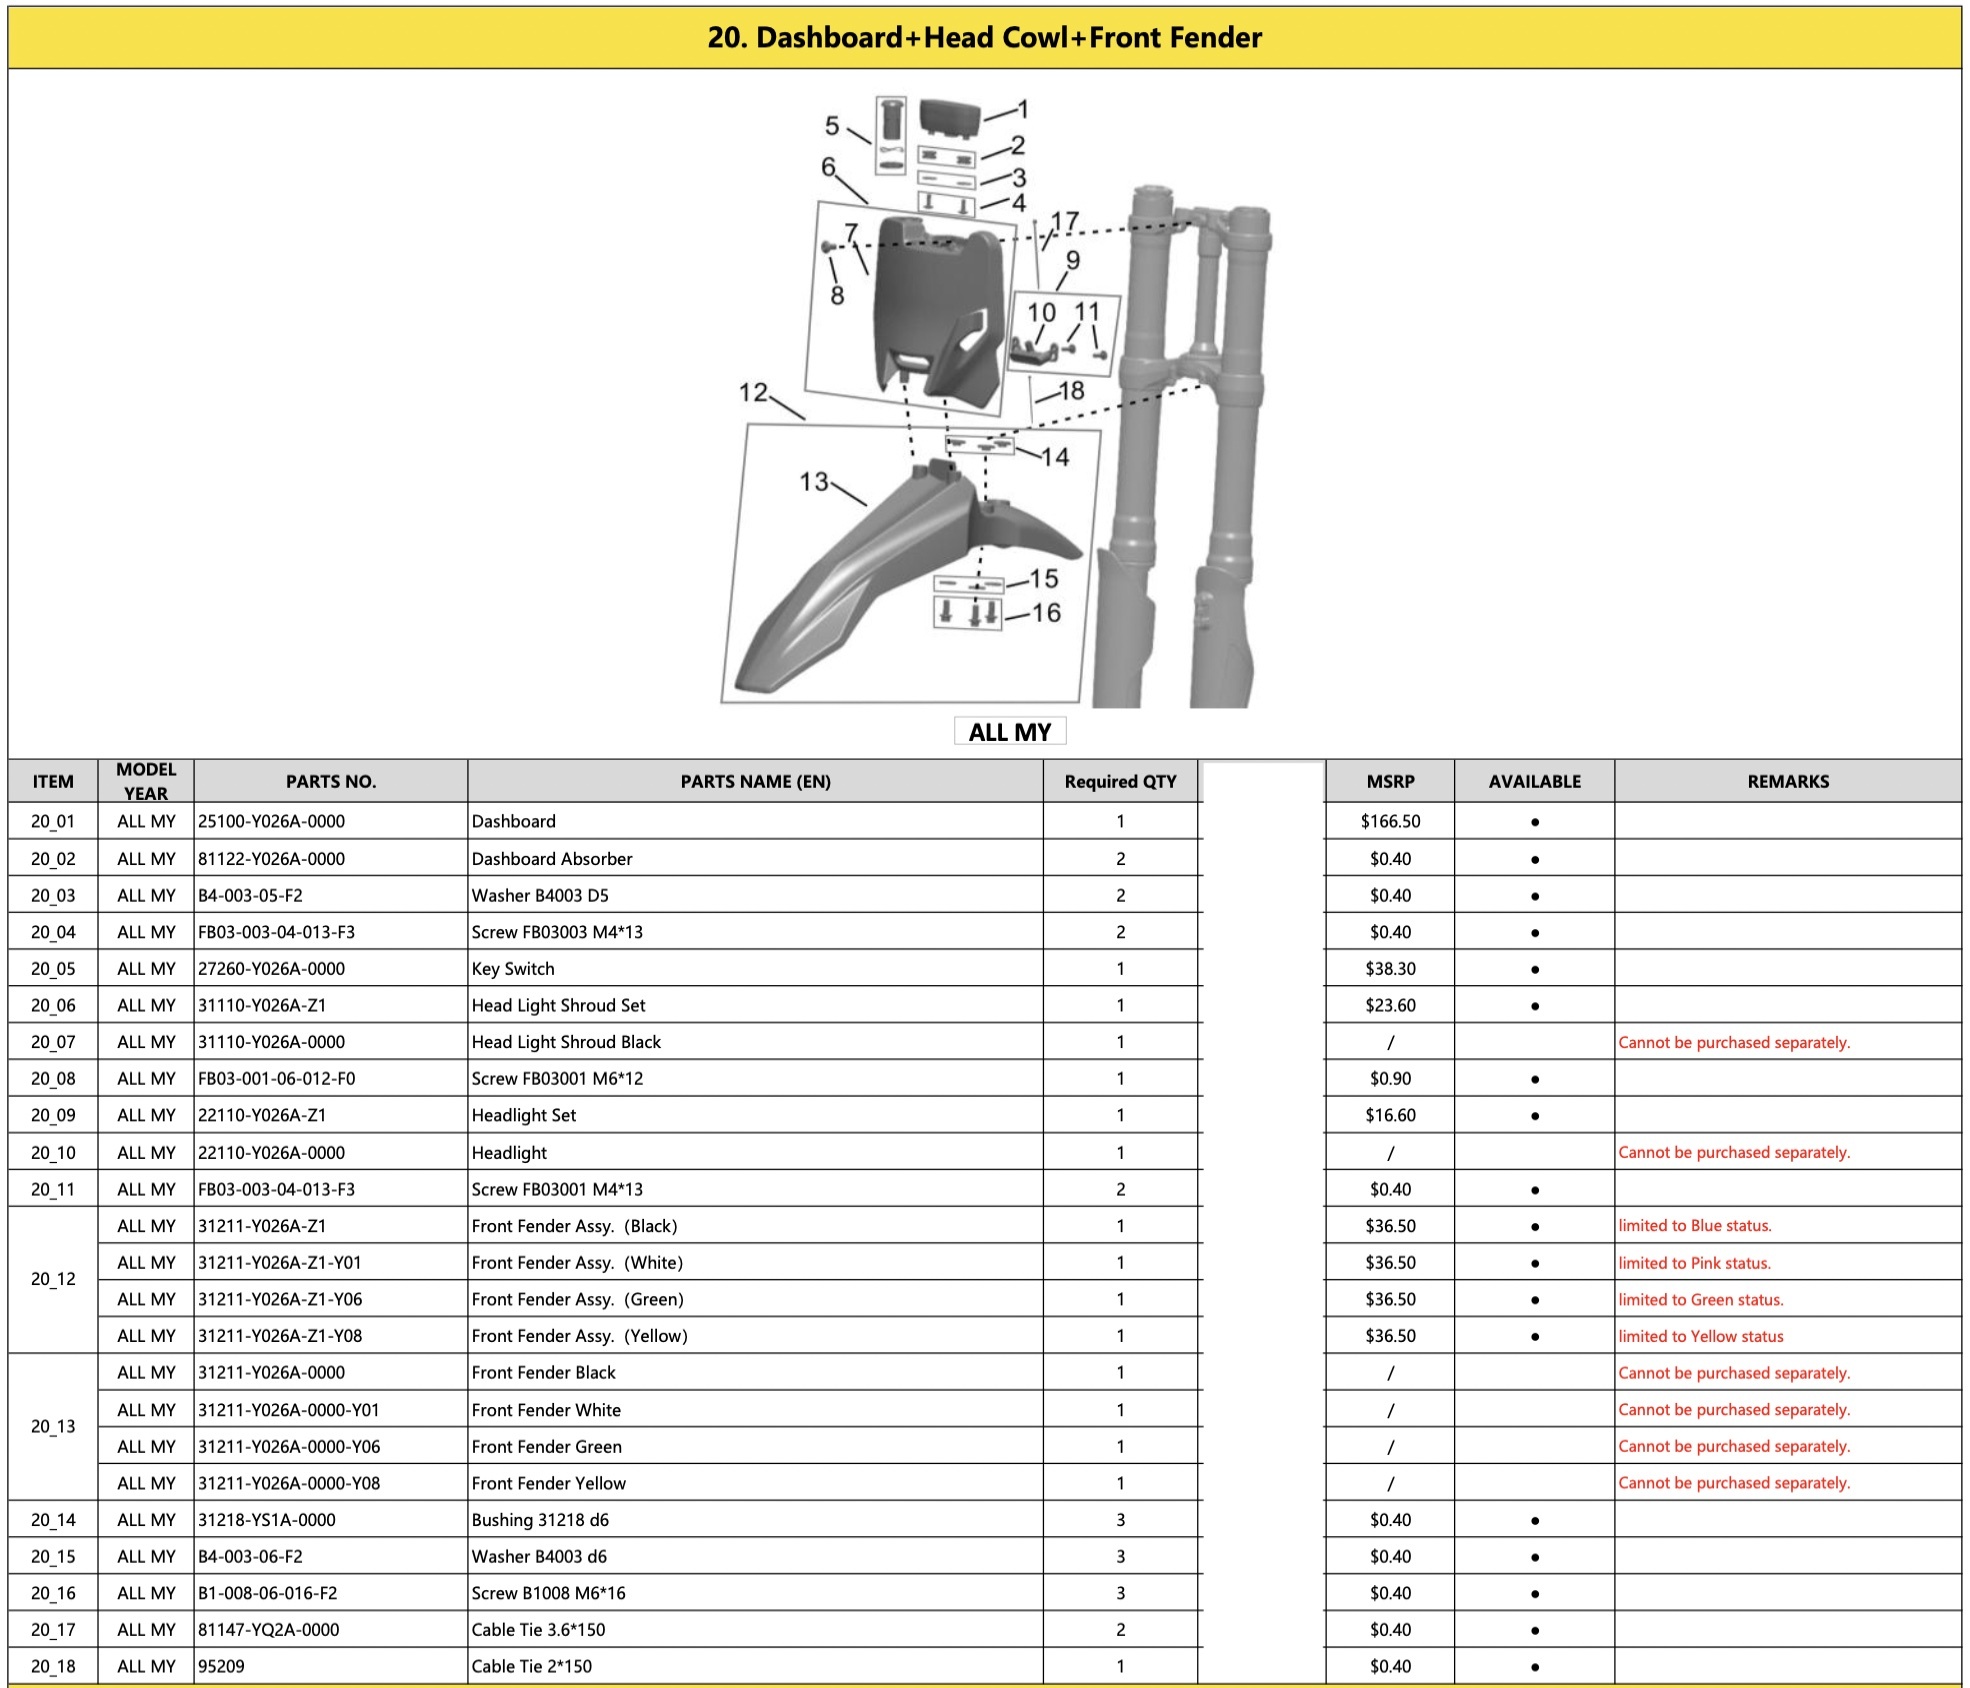
Task: Click part number '31110-Y026A-0000'
Action: pyautogui.click(x=271, y=1042)
